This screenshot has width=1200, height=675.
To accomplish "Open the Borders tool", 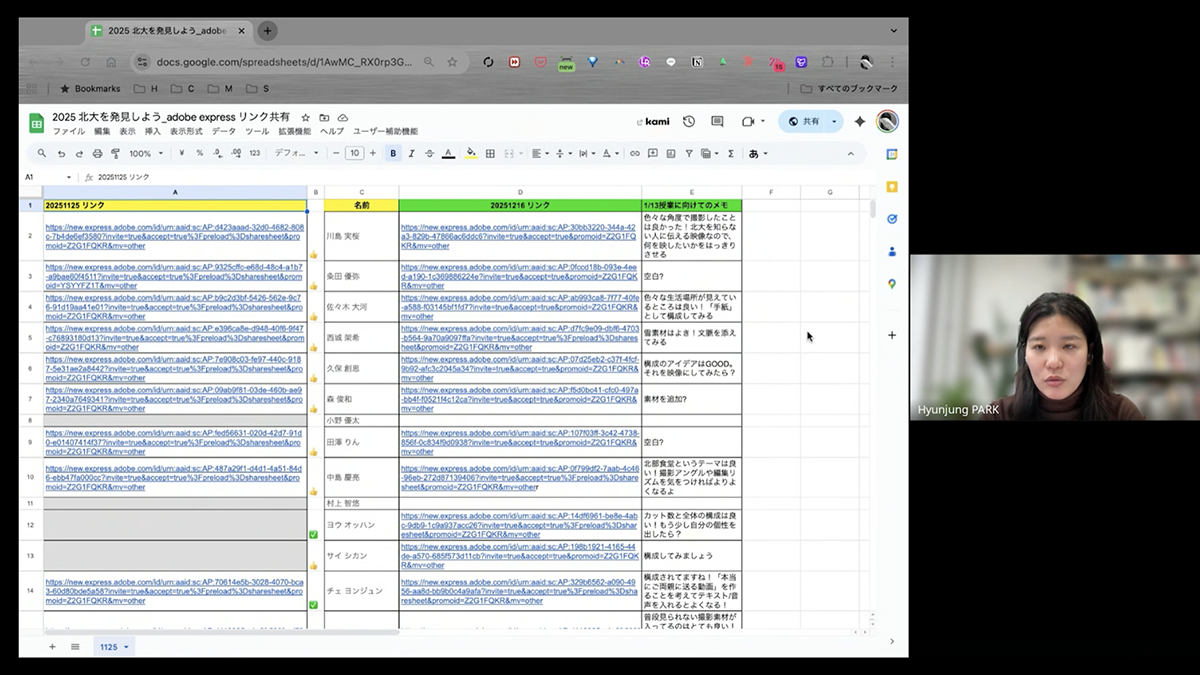I will 490,154.
